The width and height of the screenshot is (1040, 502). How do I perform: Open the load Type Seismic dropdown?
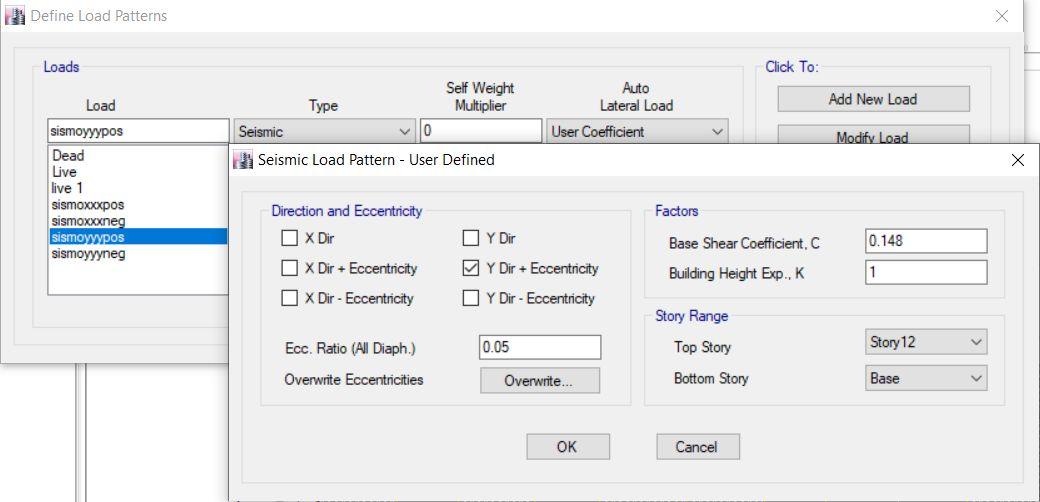tap(324, 132)
